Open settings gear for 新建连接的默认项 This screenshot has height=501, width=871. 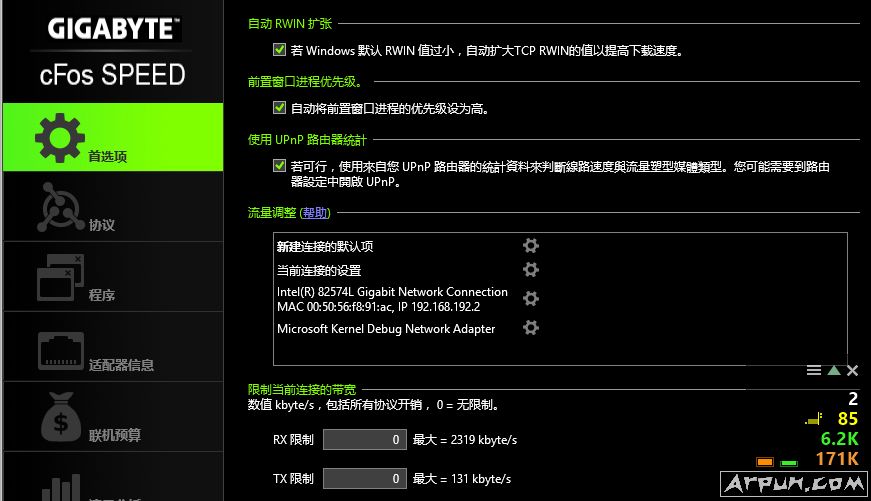tap(530, 246)
